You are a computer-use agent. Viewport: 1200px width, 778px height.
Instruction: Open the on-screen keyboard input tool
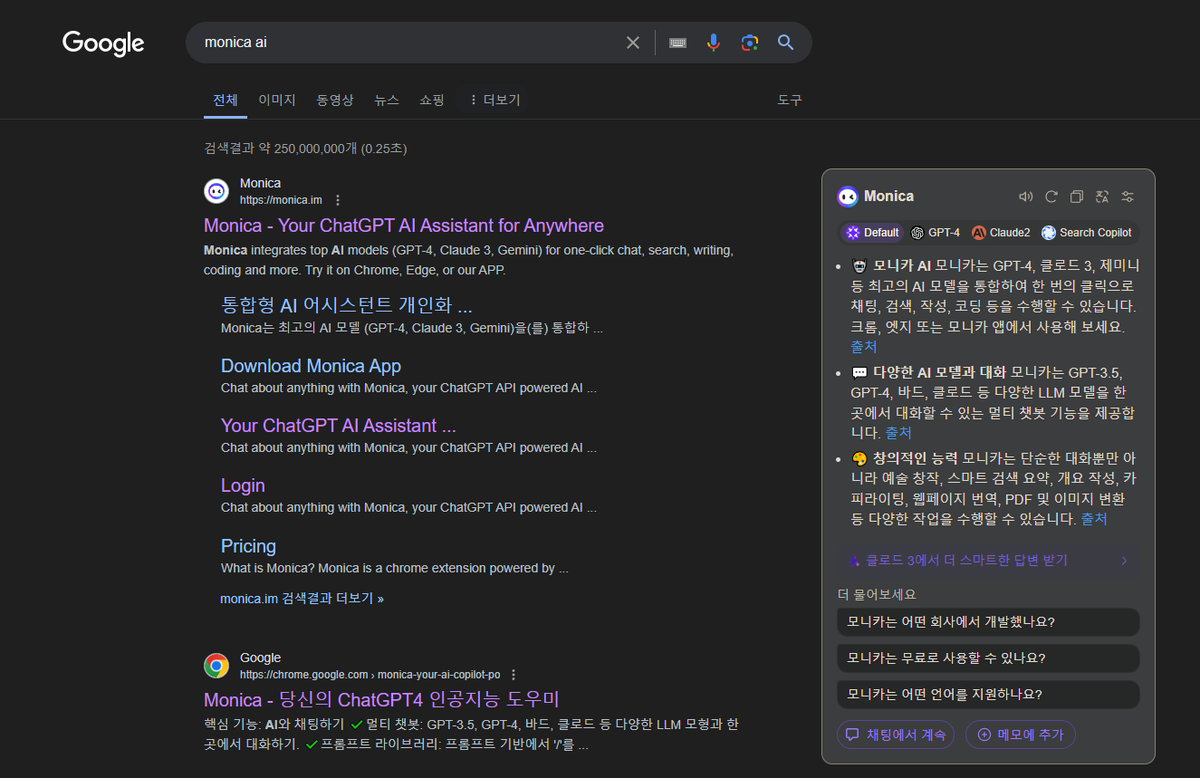678,43
